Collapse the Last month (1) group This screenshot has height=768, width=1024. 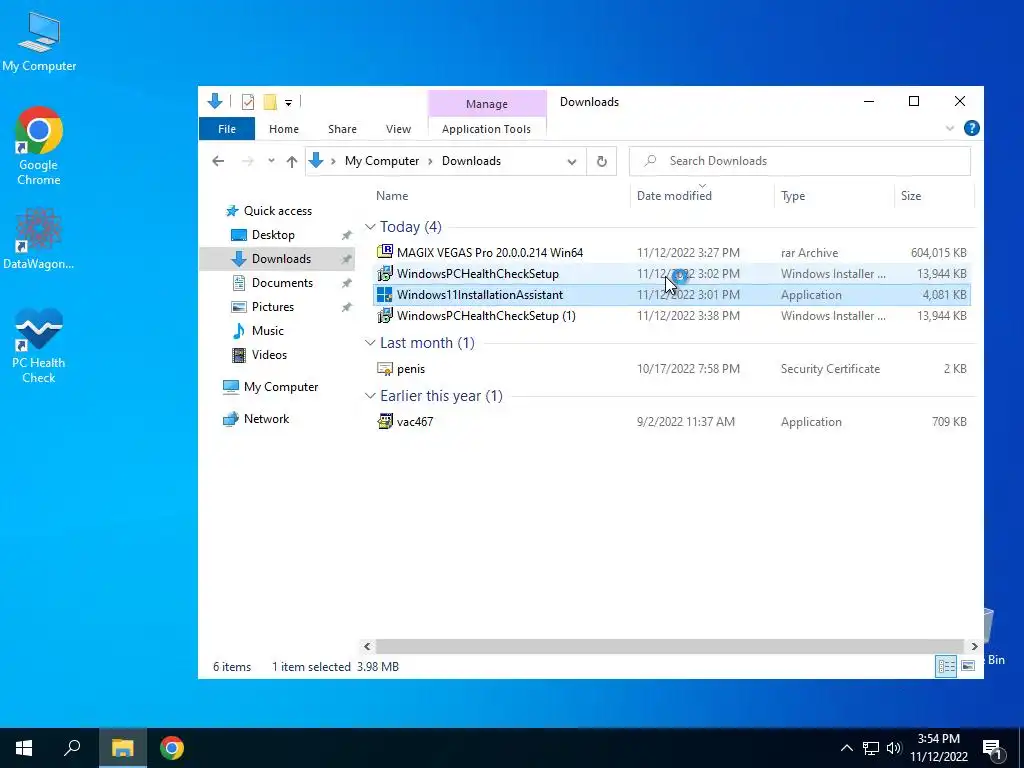pos(370,344)
